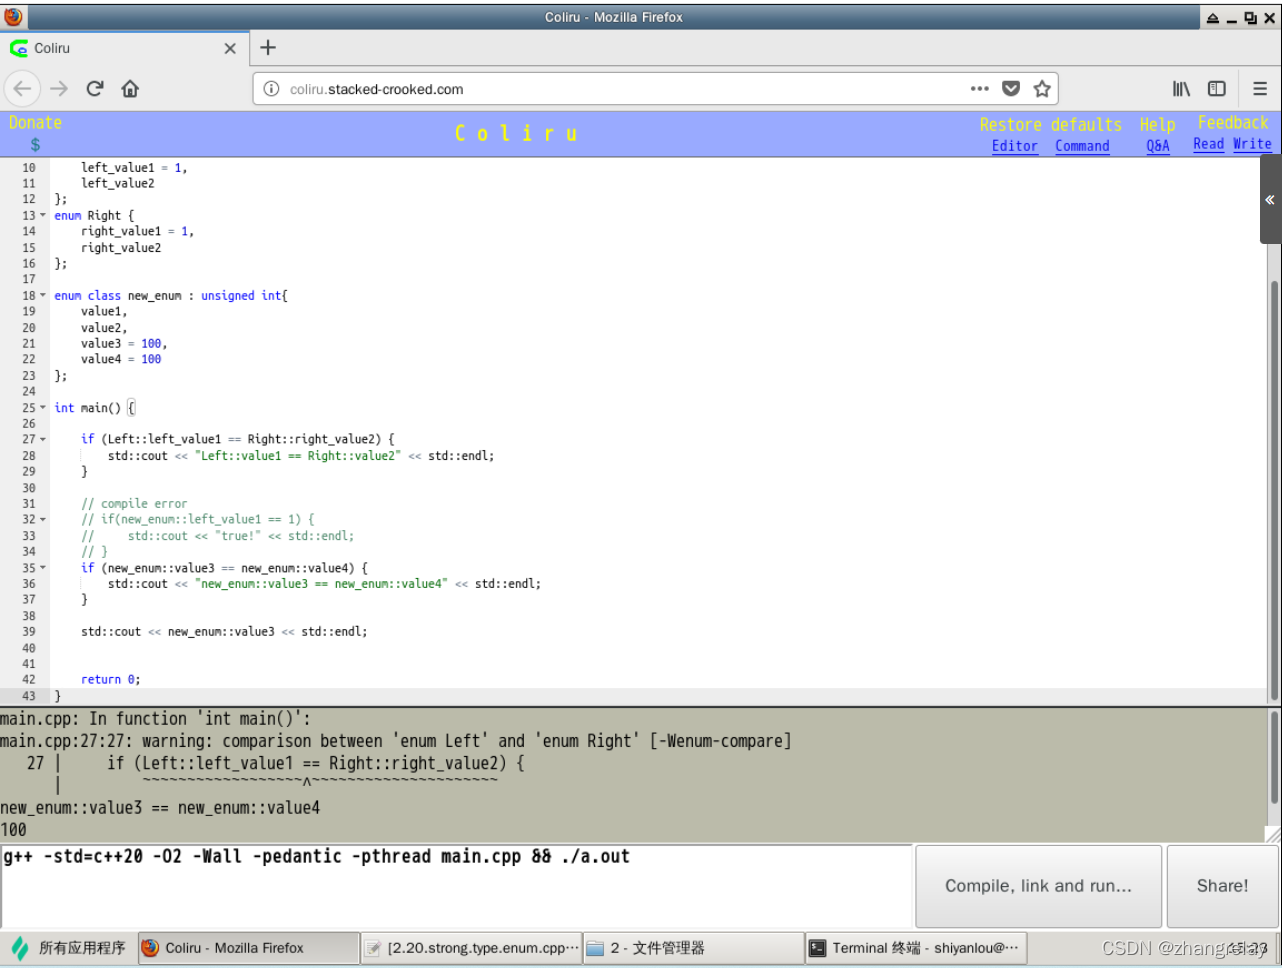Screen dimensions: 1282x968
Task: Open site information icon in address bar
Action: coord(271,89)
